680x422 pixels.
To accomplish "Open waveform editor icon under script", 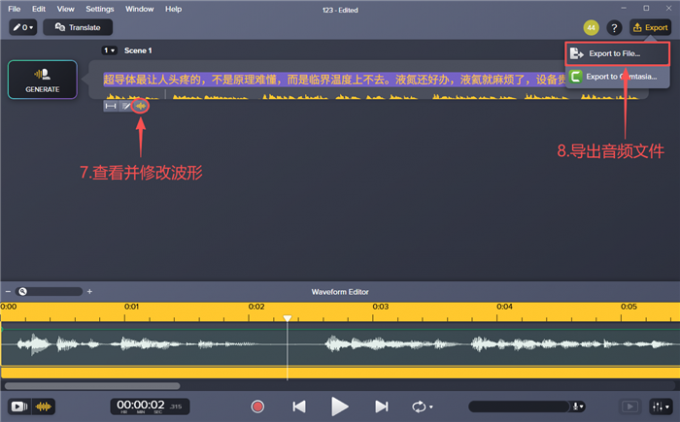I will pyautogui.click(x=140, y=106).
